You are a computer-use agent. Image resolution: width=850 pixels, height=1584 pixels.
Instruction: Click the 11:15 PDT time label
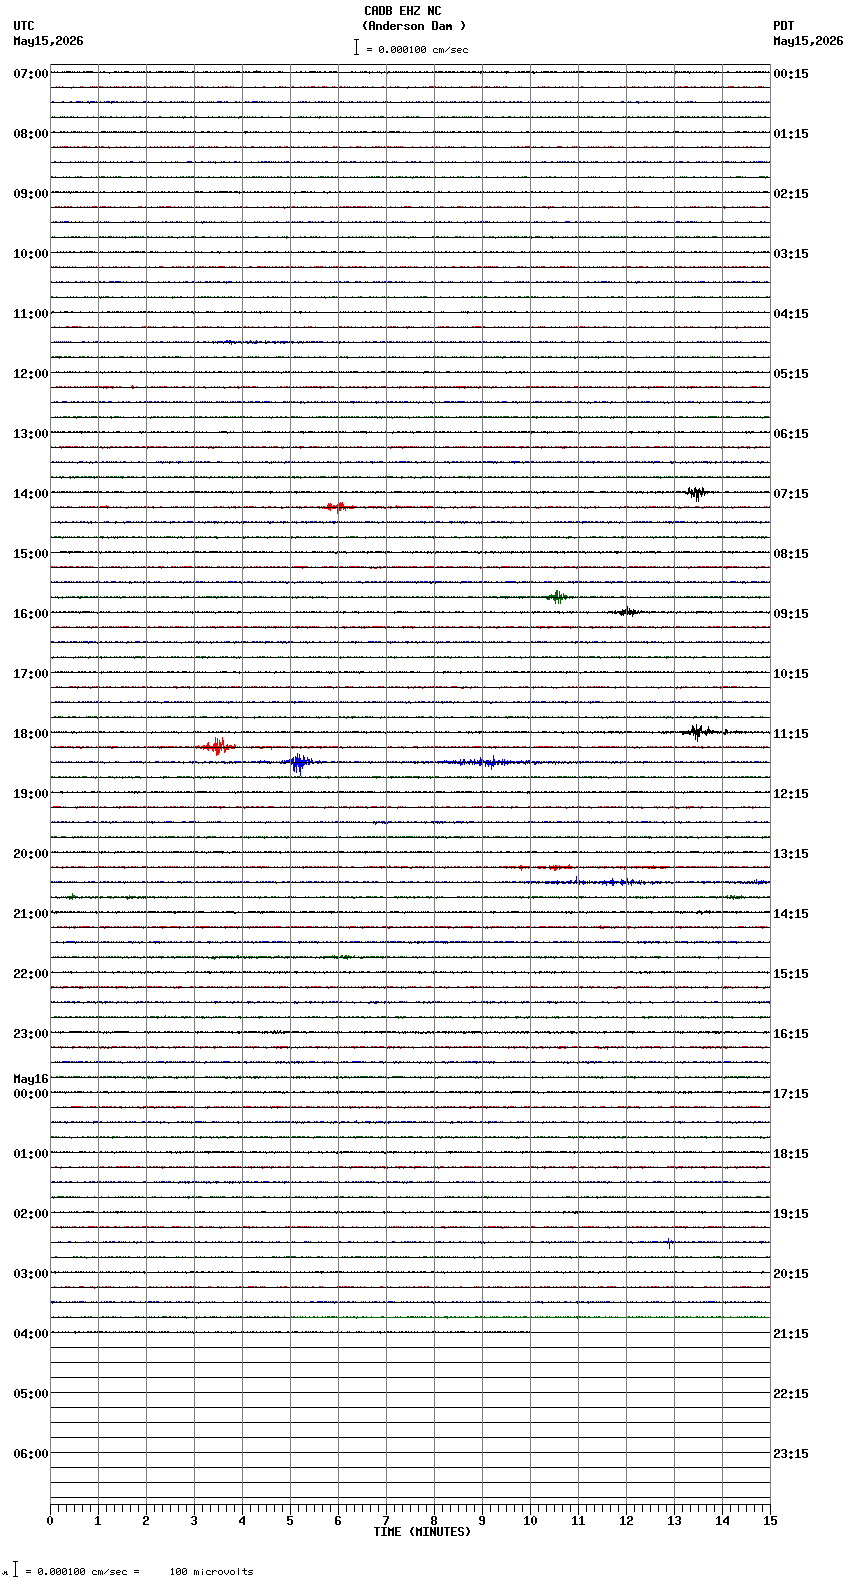click(791, 734)
